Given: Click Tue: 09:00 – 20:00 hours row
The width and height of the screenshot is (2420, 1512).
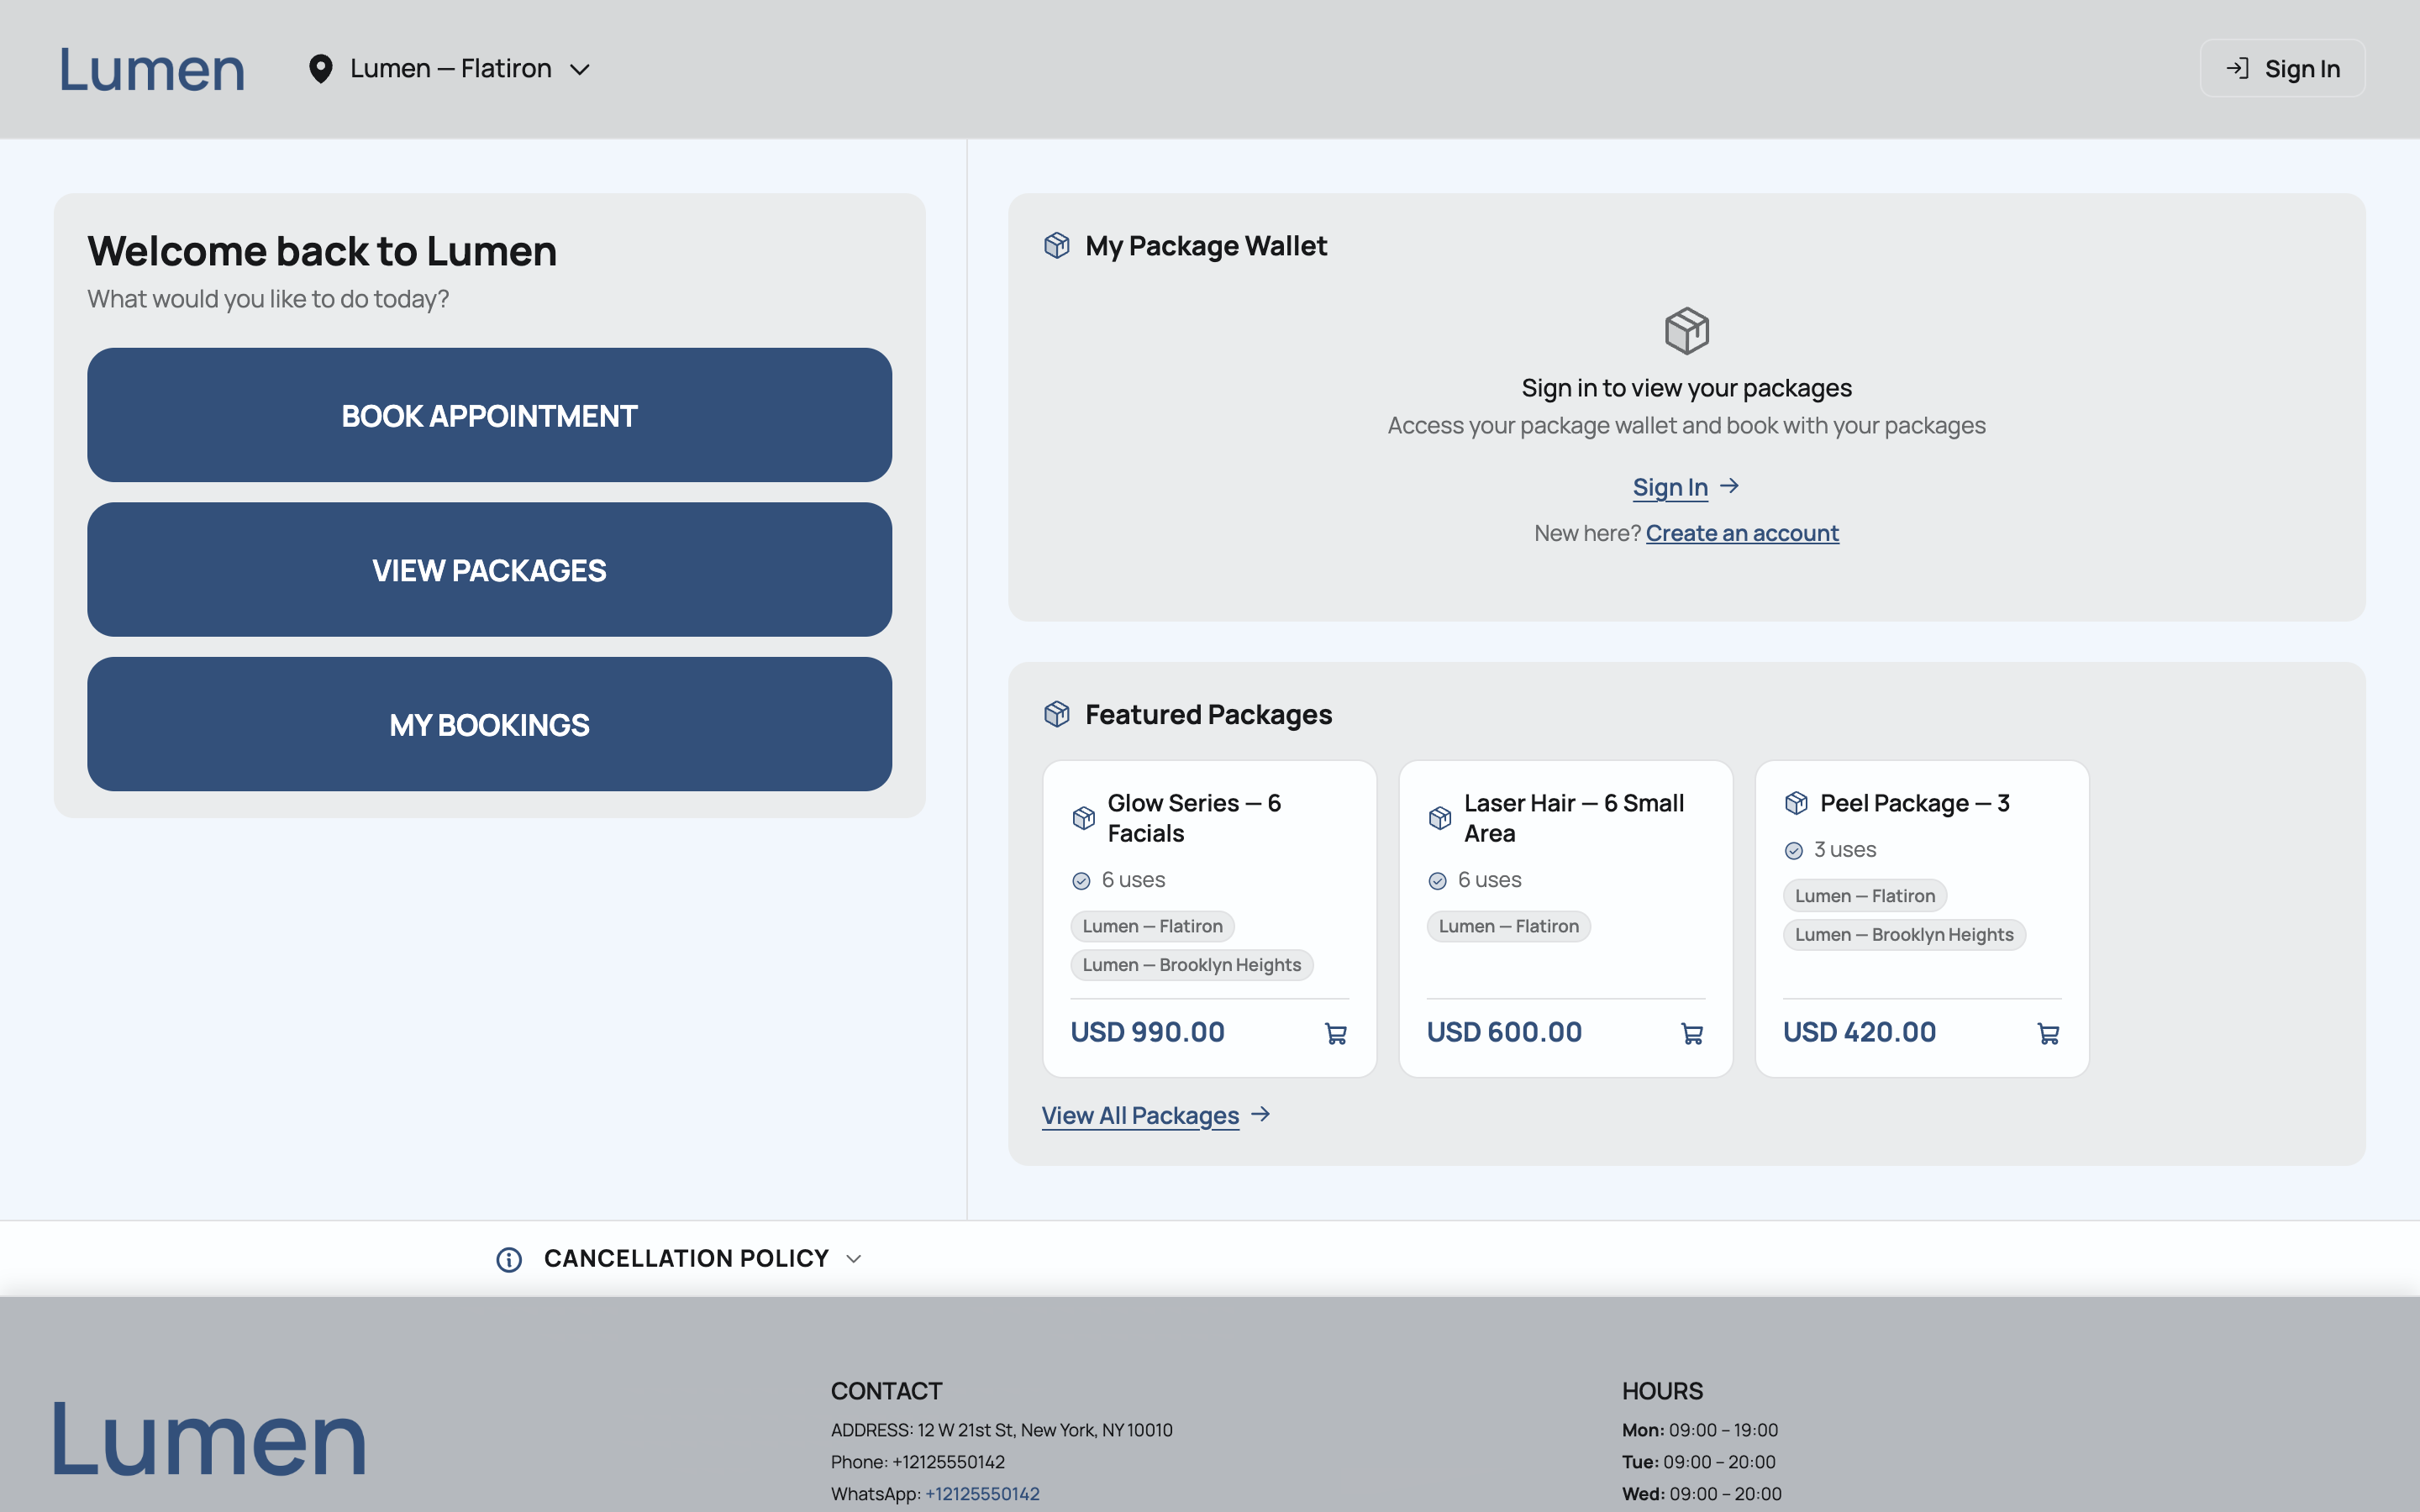Looking at the screenshot, I should pos(1699,1461).
